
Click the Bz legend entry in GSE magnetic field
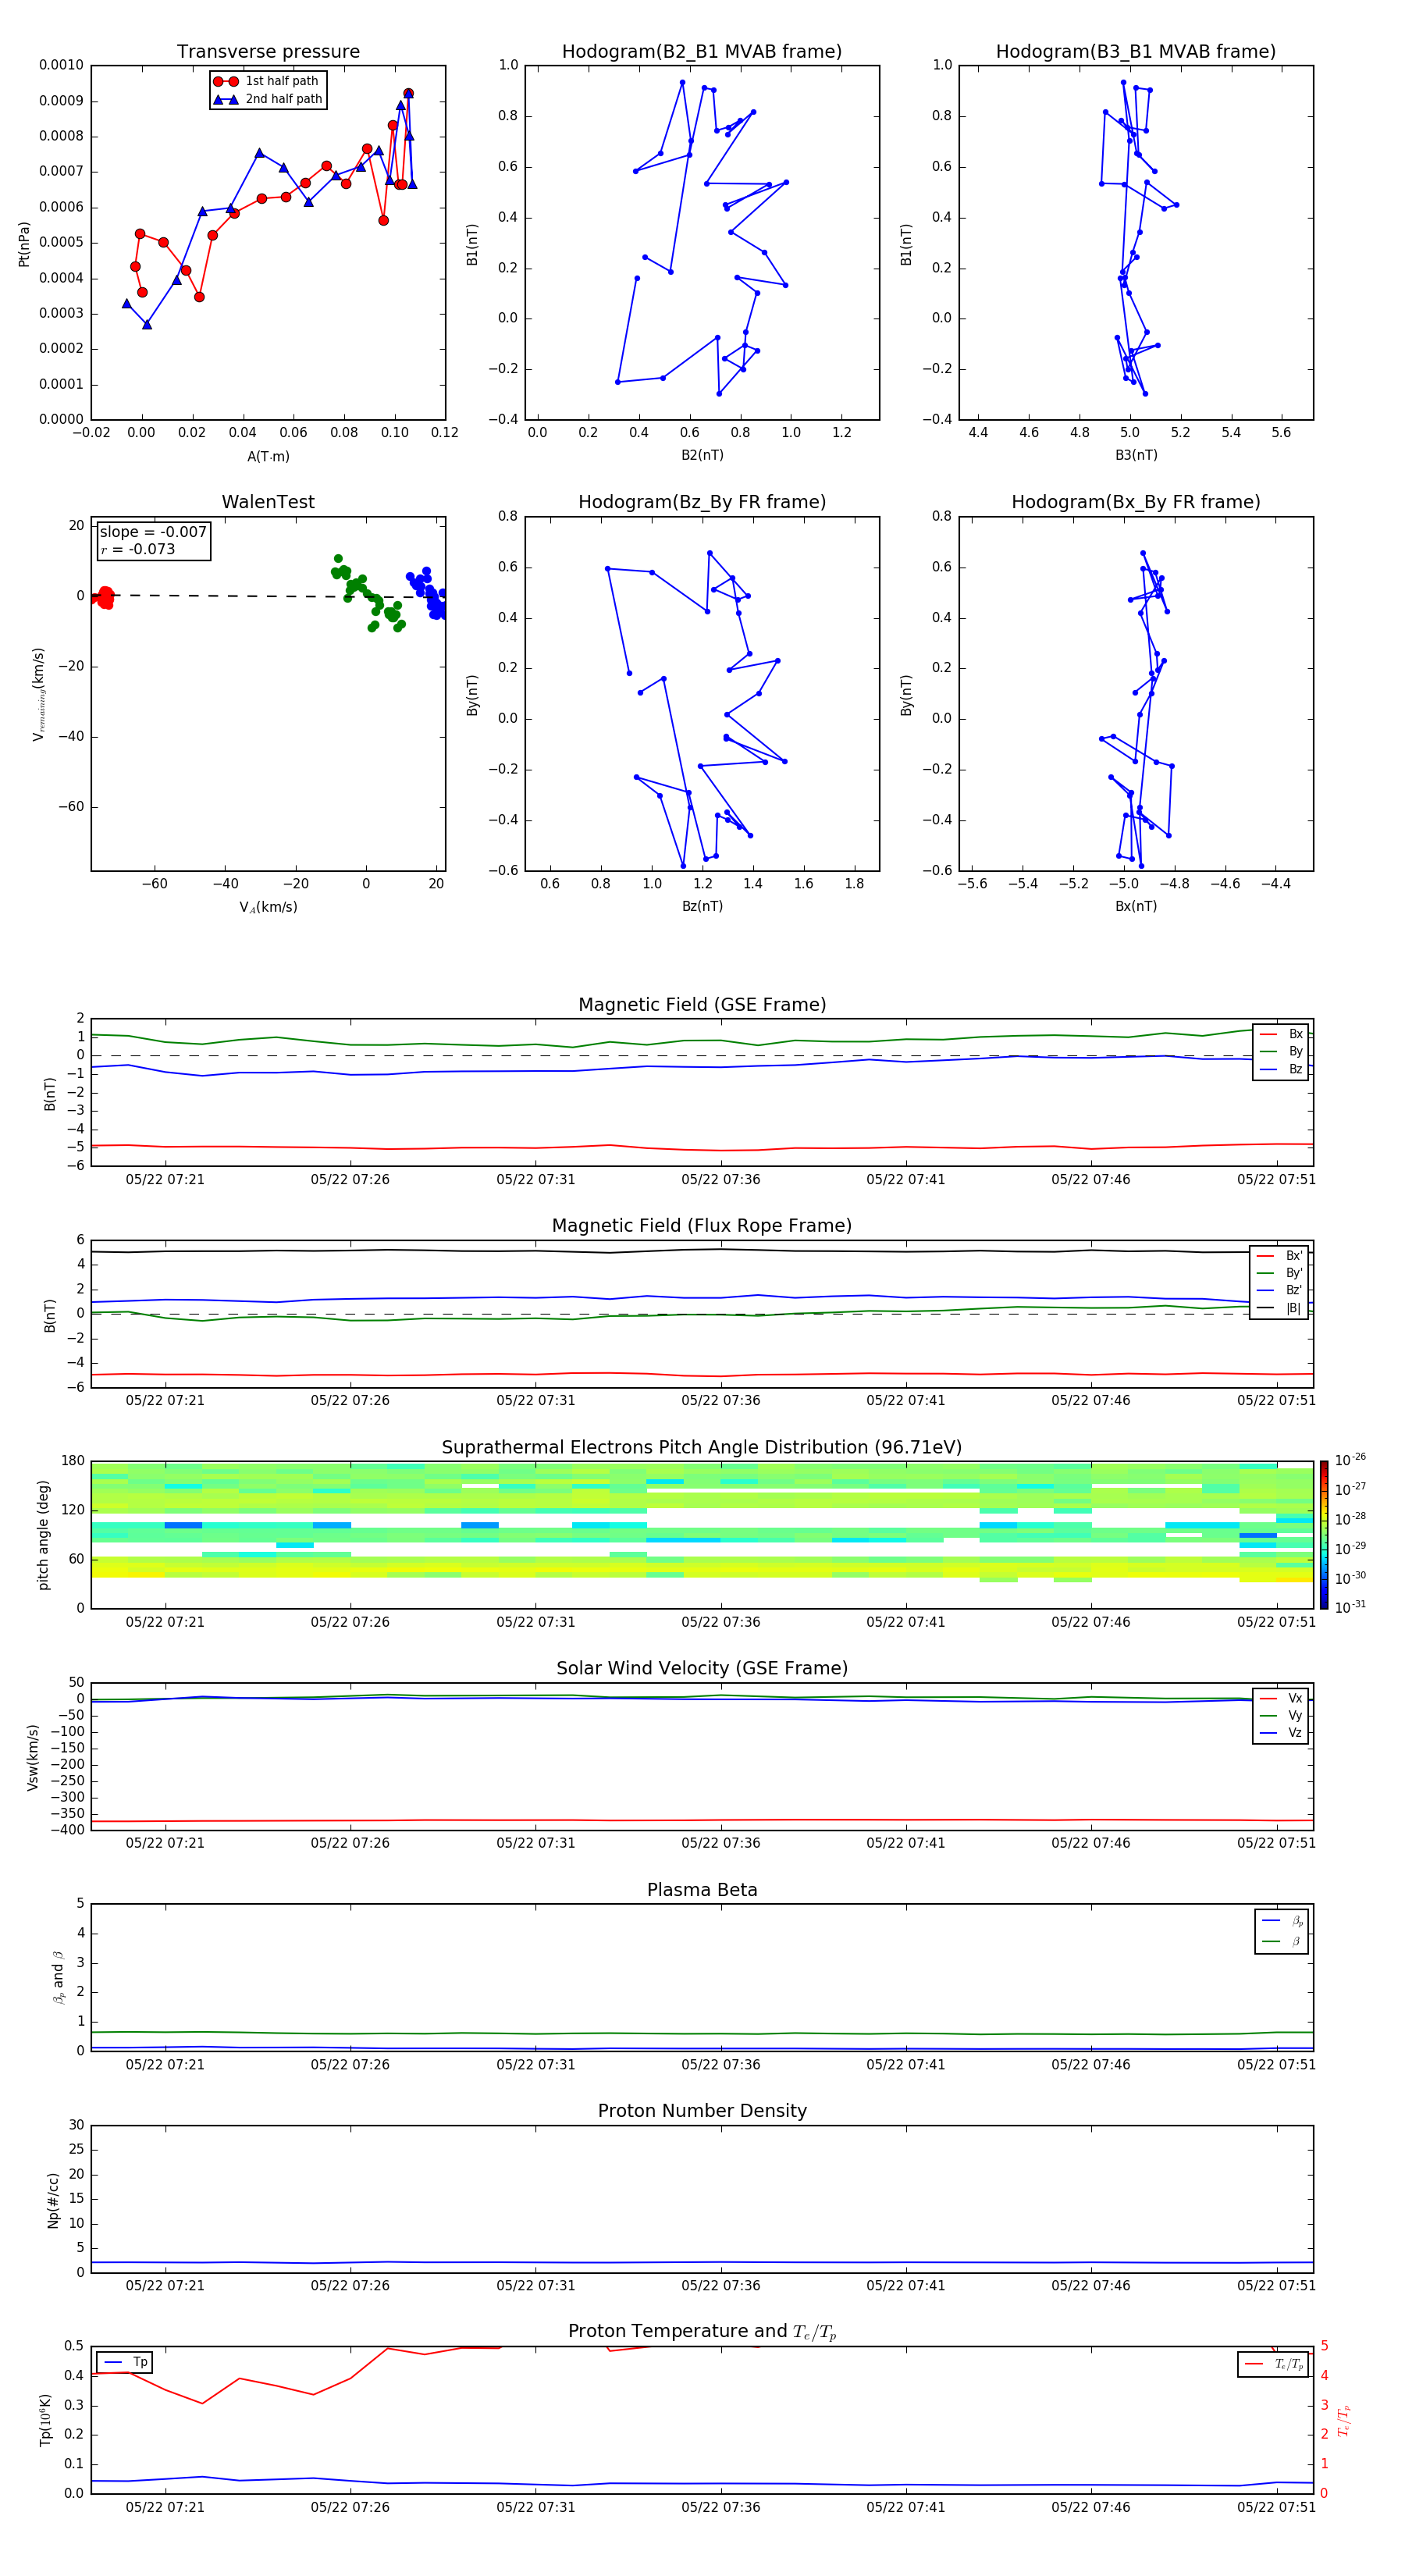pos(1281,1069)
